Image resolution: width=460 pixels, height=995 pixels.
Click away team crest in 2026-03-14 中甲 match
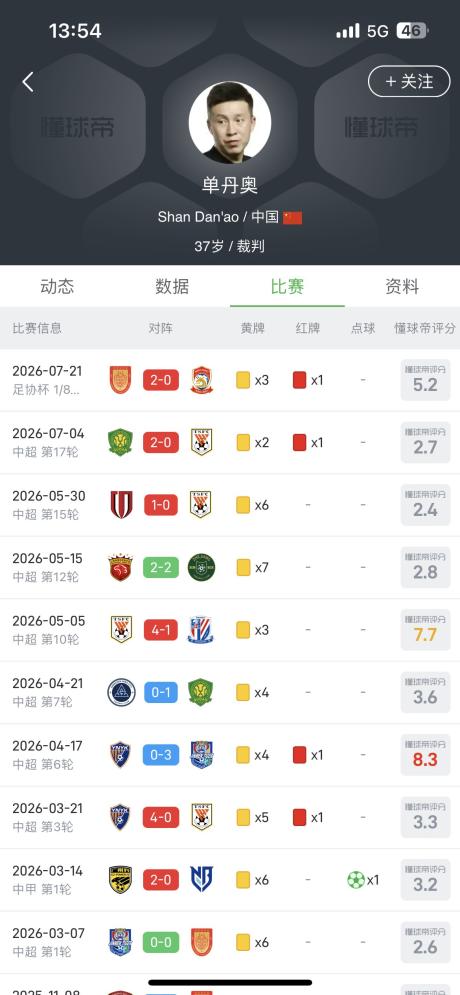click(202, 880)
